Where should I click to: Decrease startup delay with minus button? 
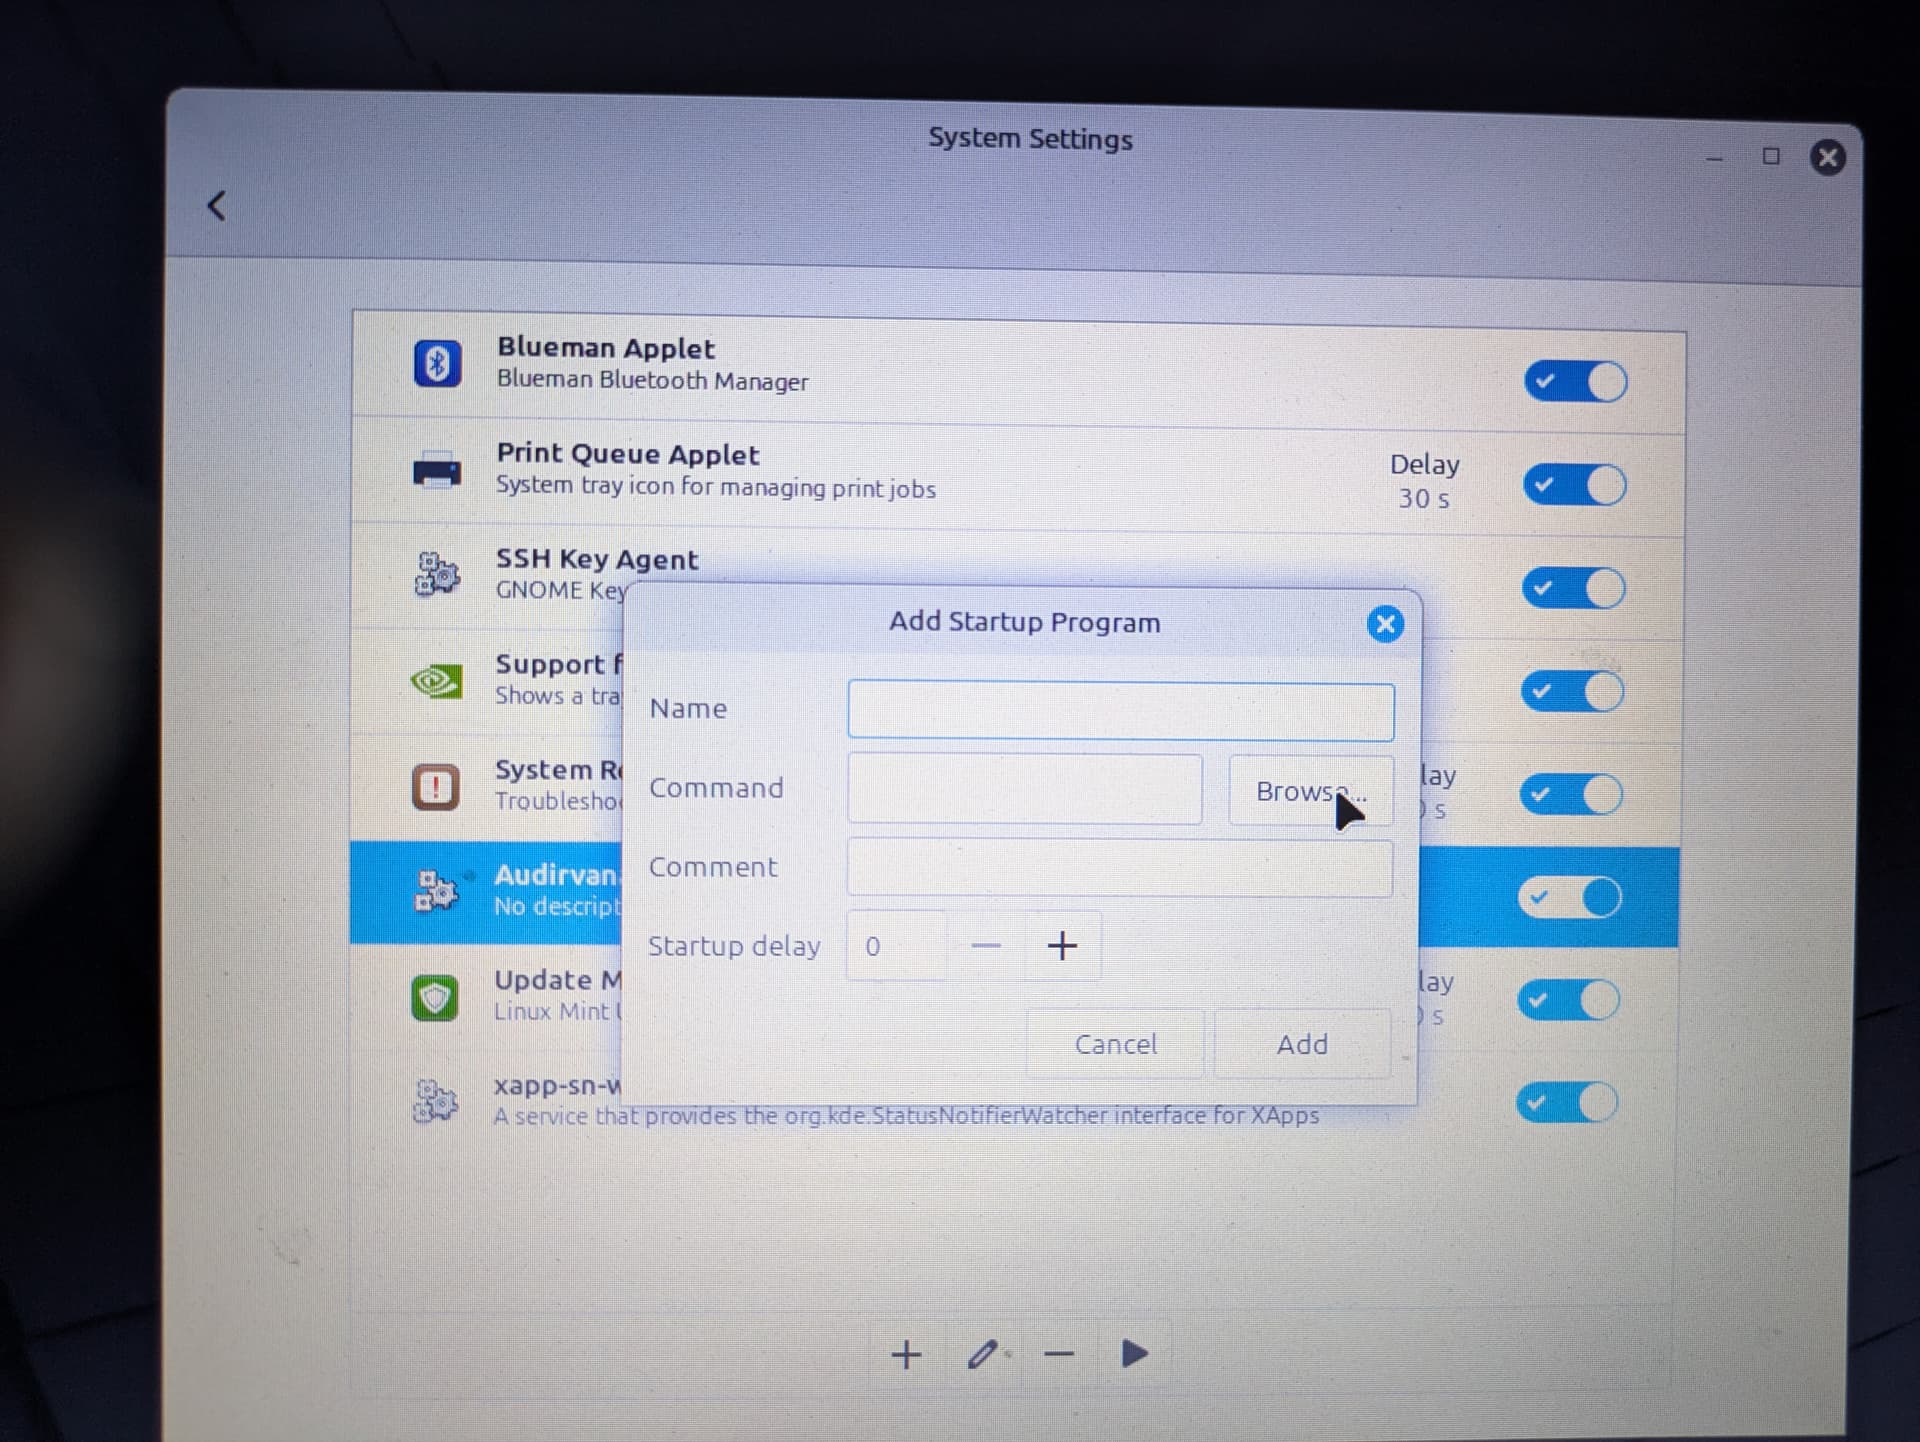(986, 946)
